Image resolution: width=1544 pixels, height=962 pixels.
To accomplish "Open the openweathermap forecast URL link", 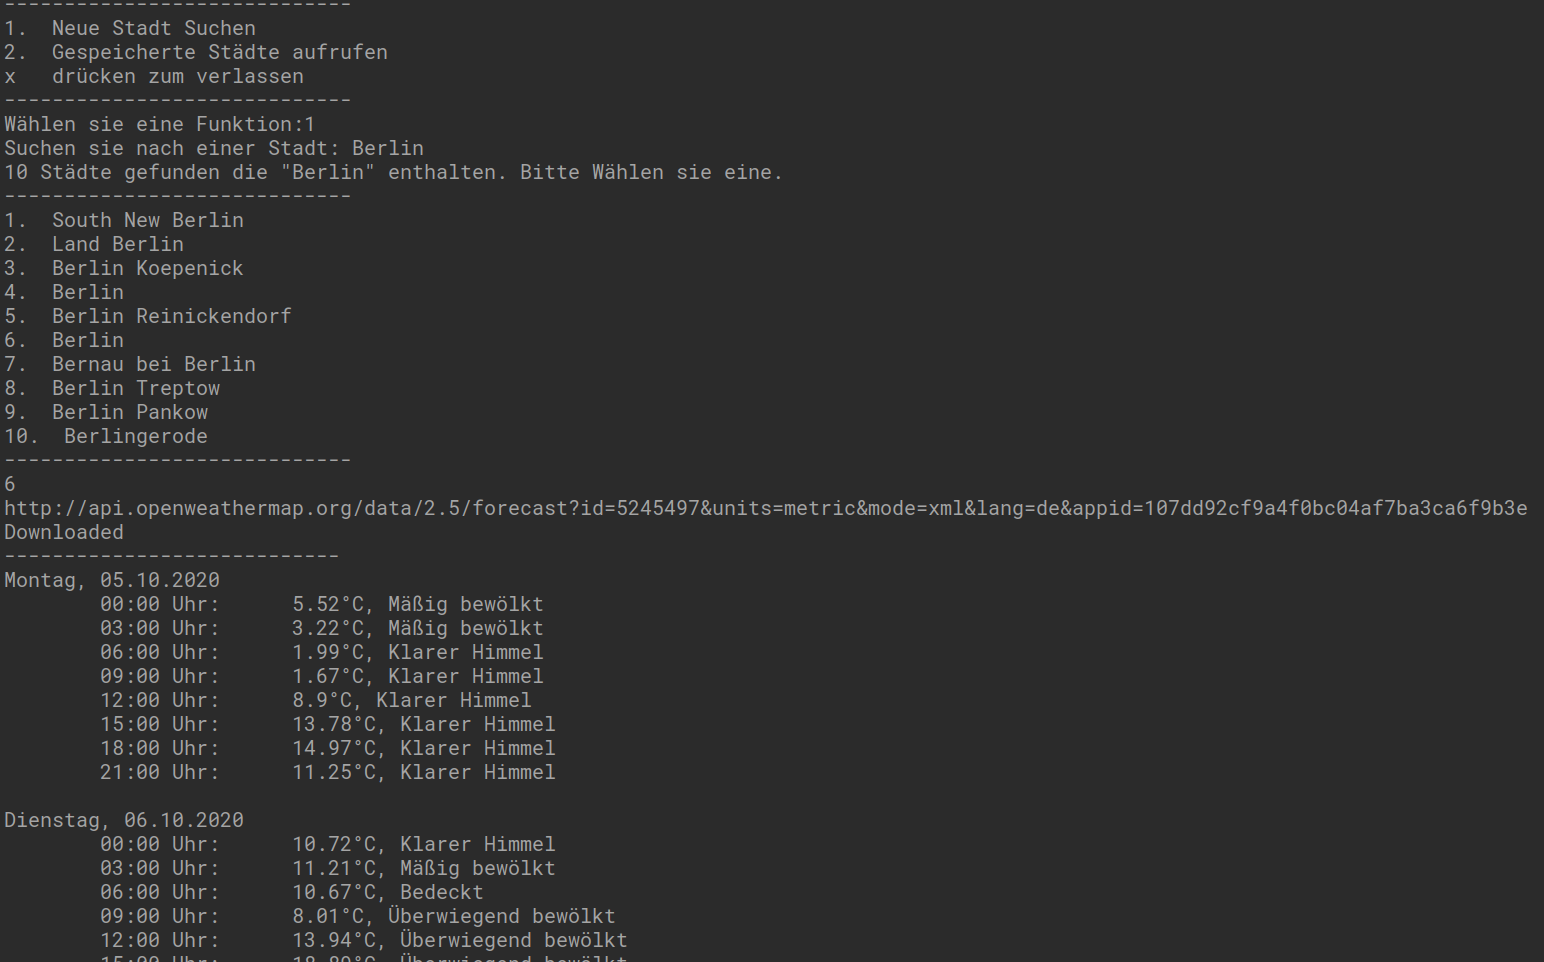I will pyautogui.click(x=766, y=508).
